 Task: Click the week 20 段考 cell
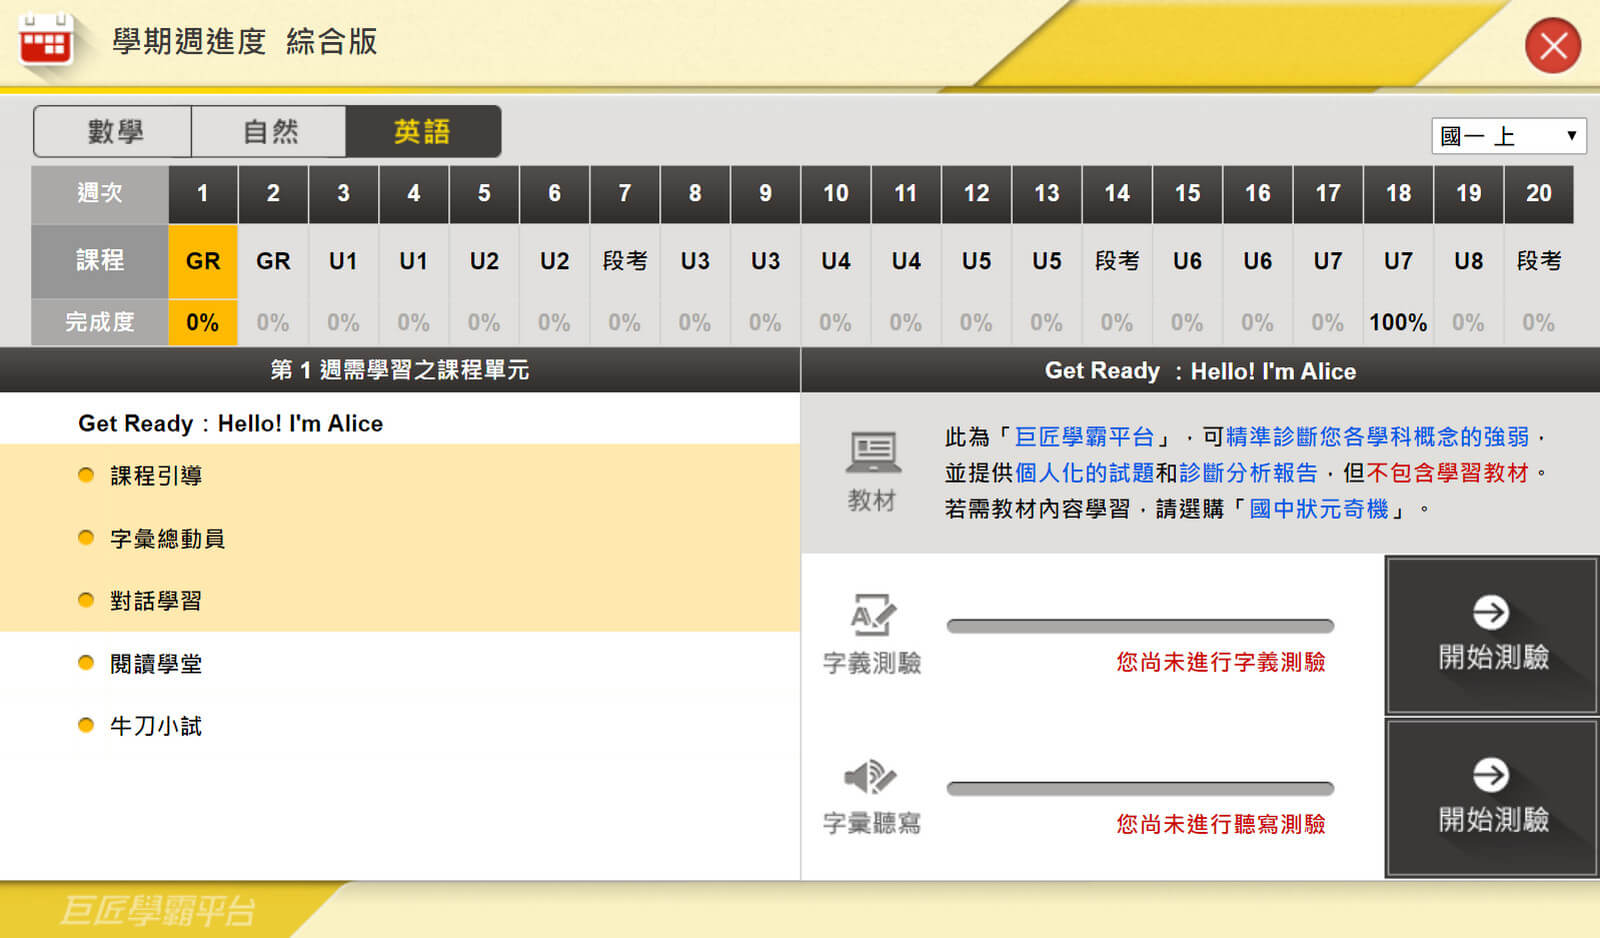coord(1539,261)
